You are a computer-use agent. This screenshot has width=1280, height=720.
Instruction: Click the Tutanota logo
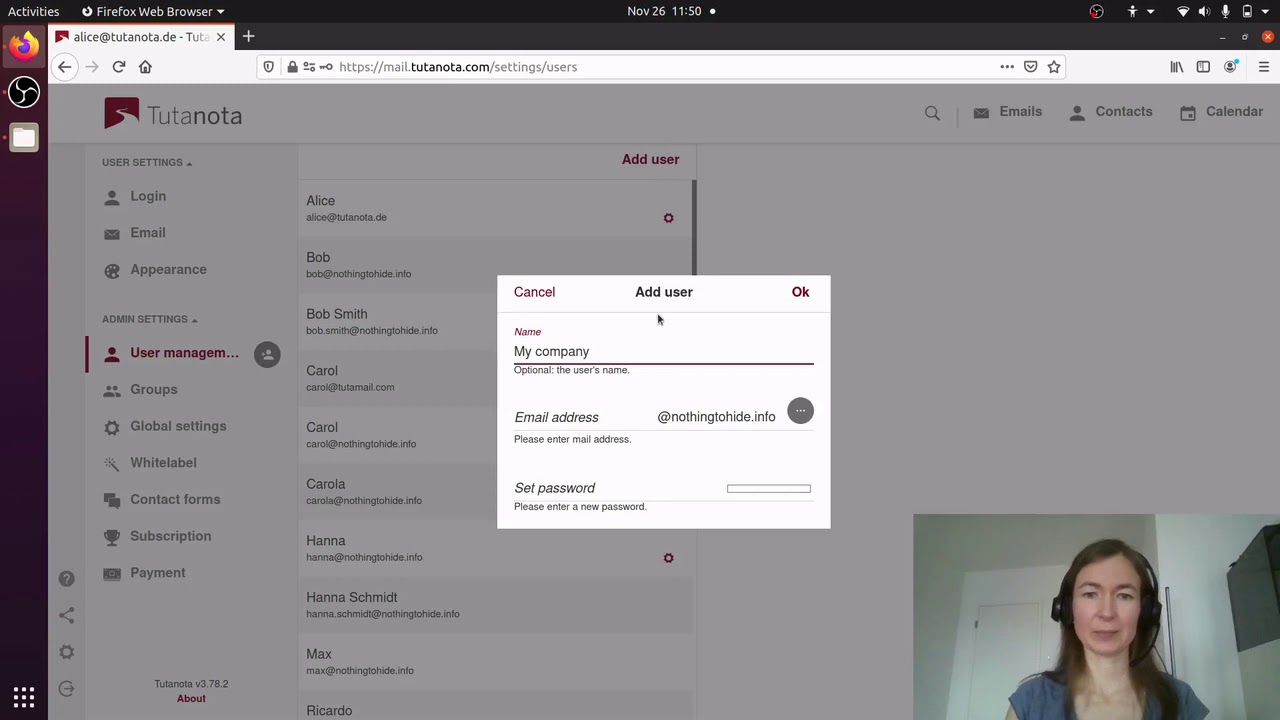[x=173, y=114]
